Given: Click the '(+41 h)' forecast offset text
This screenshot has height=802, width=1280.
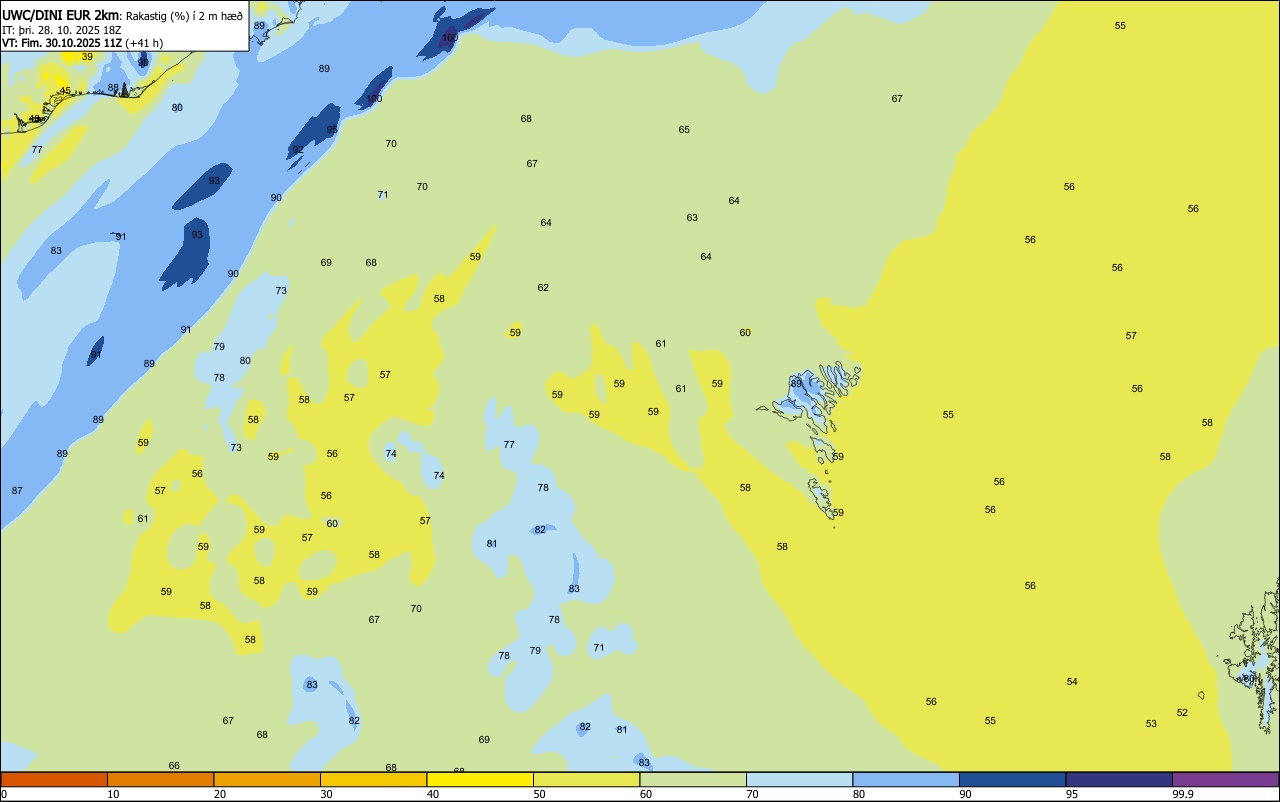Looking at the screenshot, I should [144, 43].
